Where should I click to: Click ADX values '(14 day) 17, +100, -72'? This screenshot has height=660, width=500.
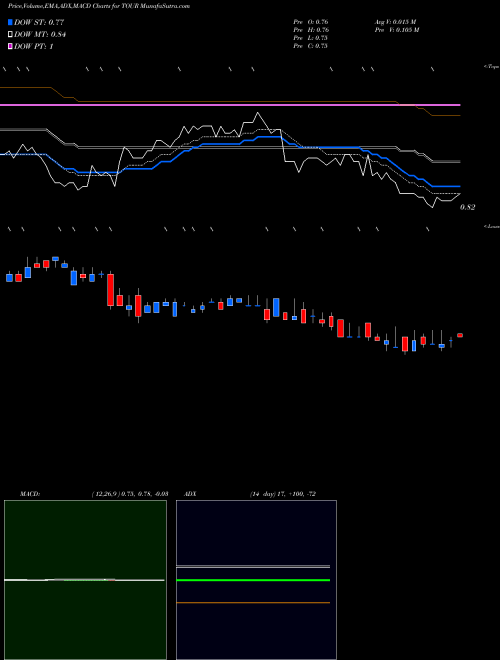click(283, 494)
